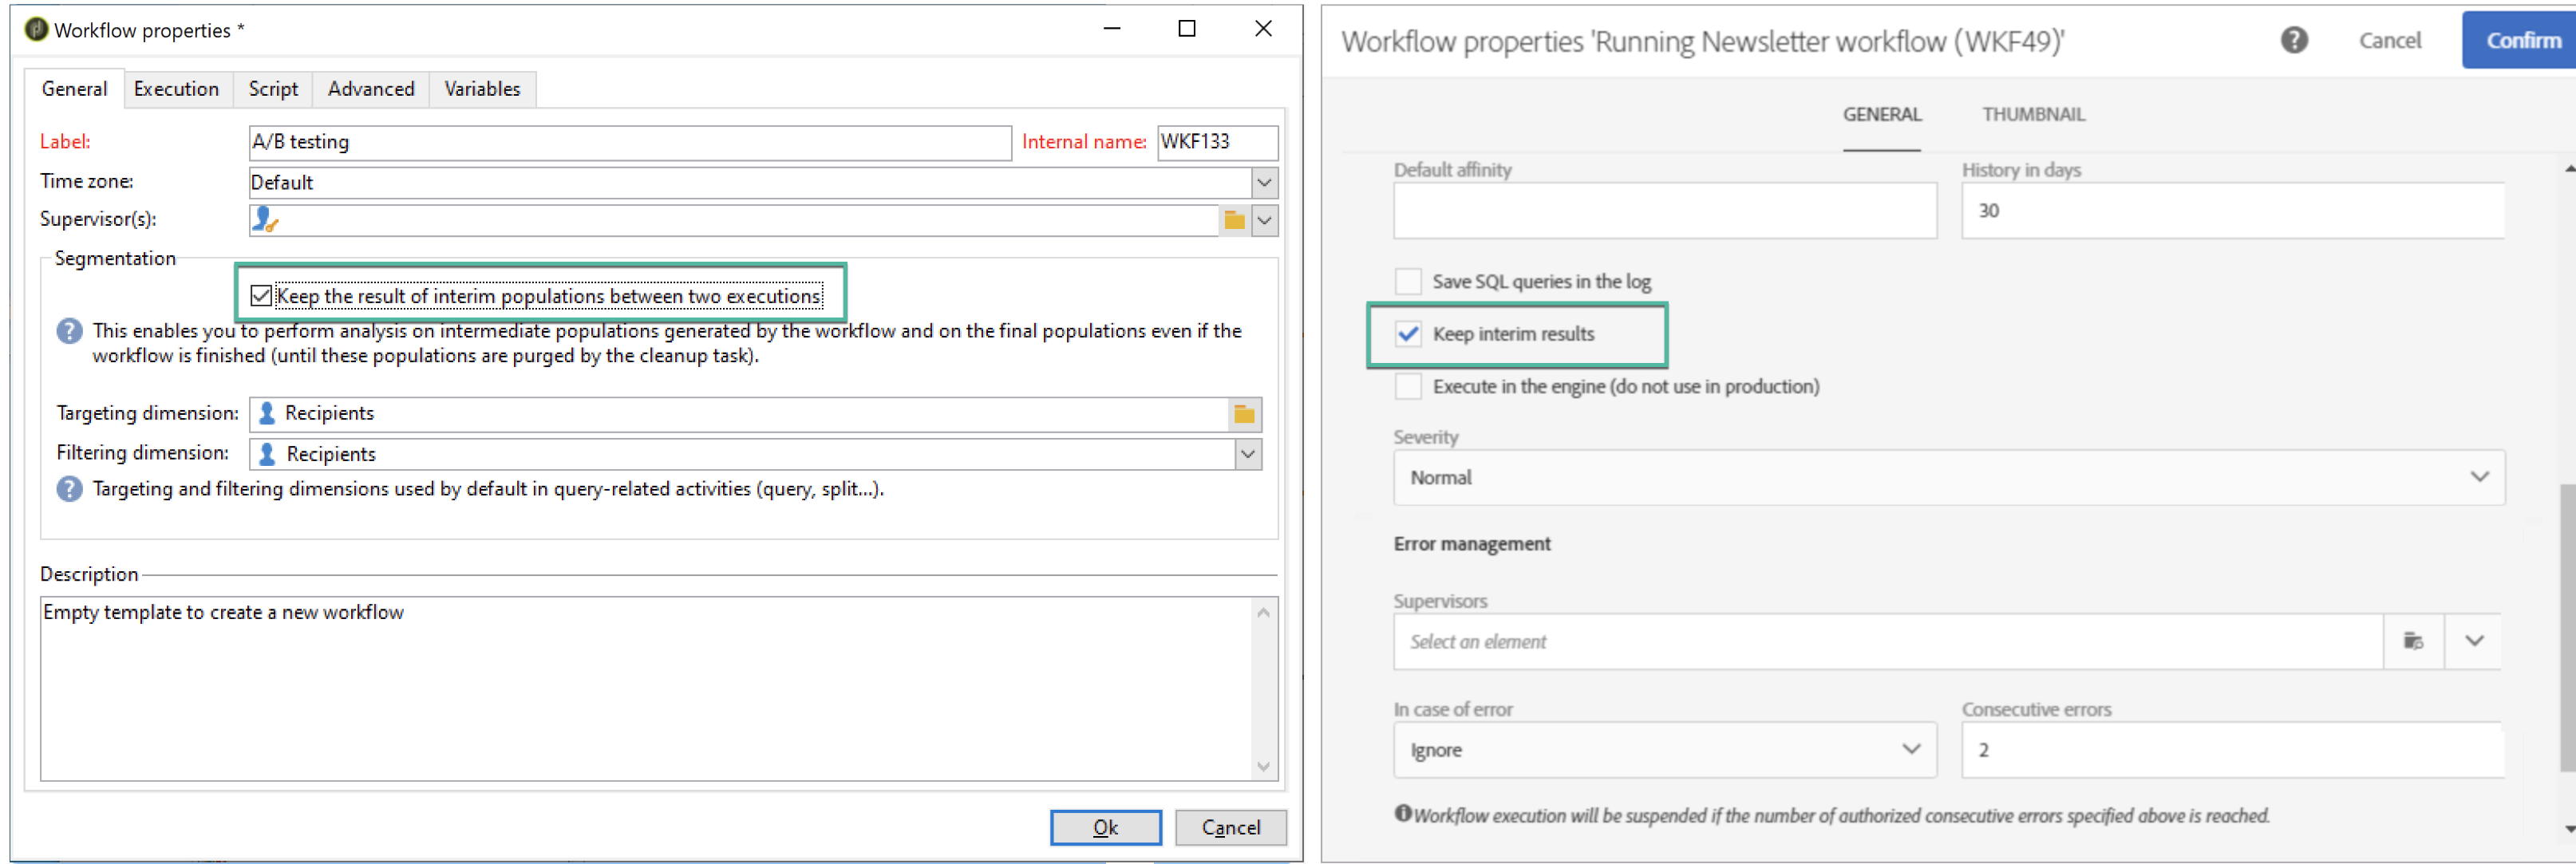Viewport: 2576px width, 864px height.
Task: Expand the Severity Normal dropdown
Action: [2479, 477]
